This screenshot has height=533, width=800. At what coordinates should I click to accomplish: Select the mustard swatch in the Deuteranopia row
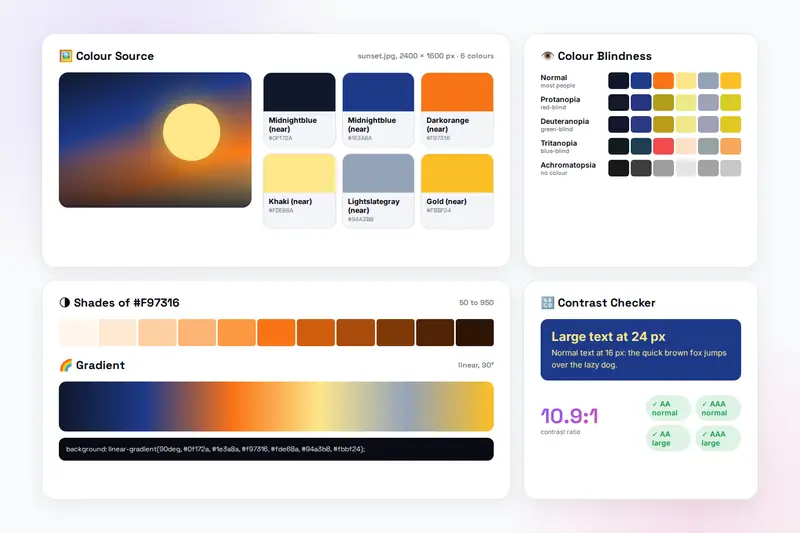(x=663, y=124)
